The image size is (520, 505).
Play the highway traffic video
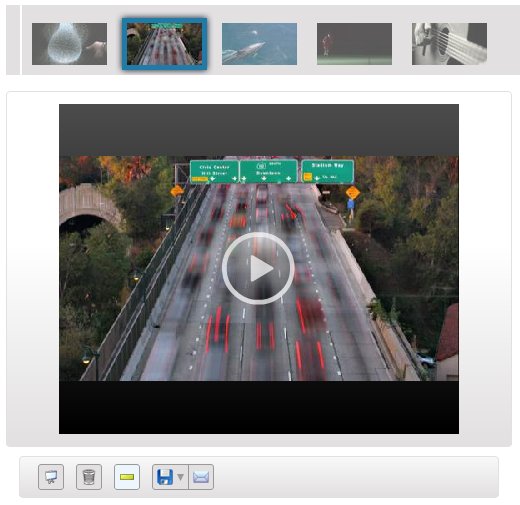(x=258, y=268)
